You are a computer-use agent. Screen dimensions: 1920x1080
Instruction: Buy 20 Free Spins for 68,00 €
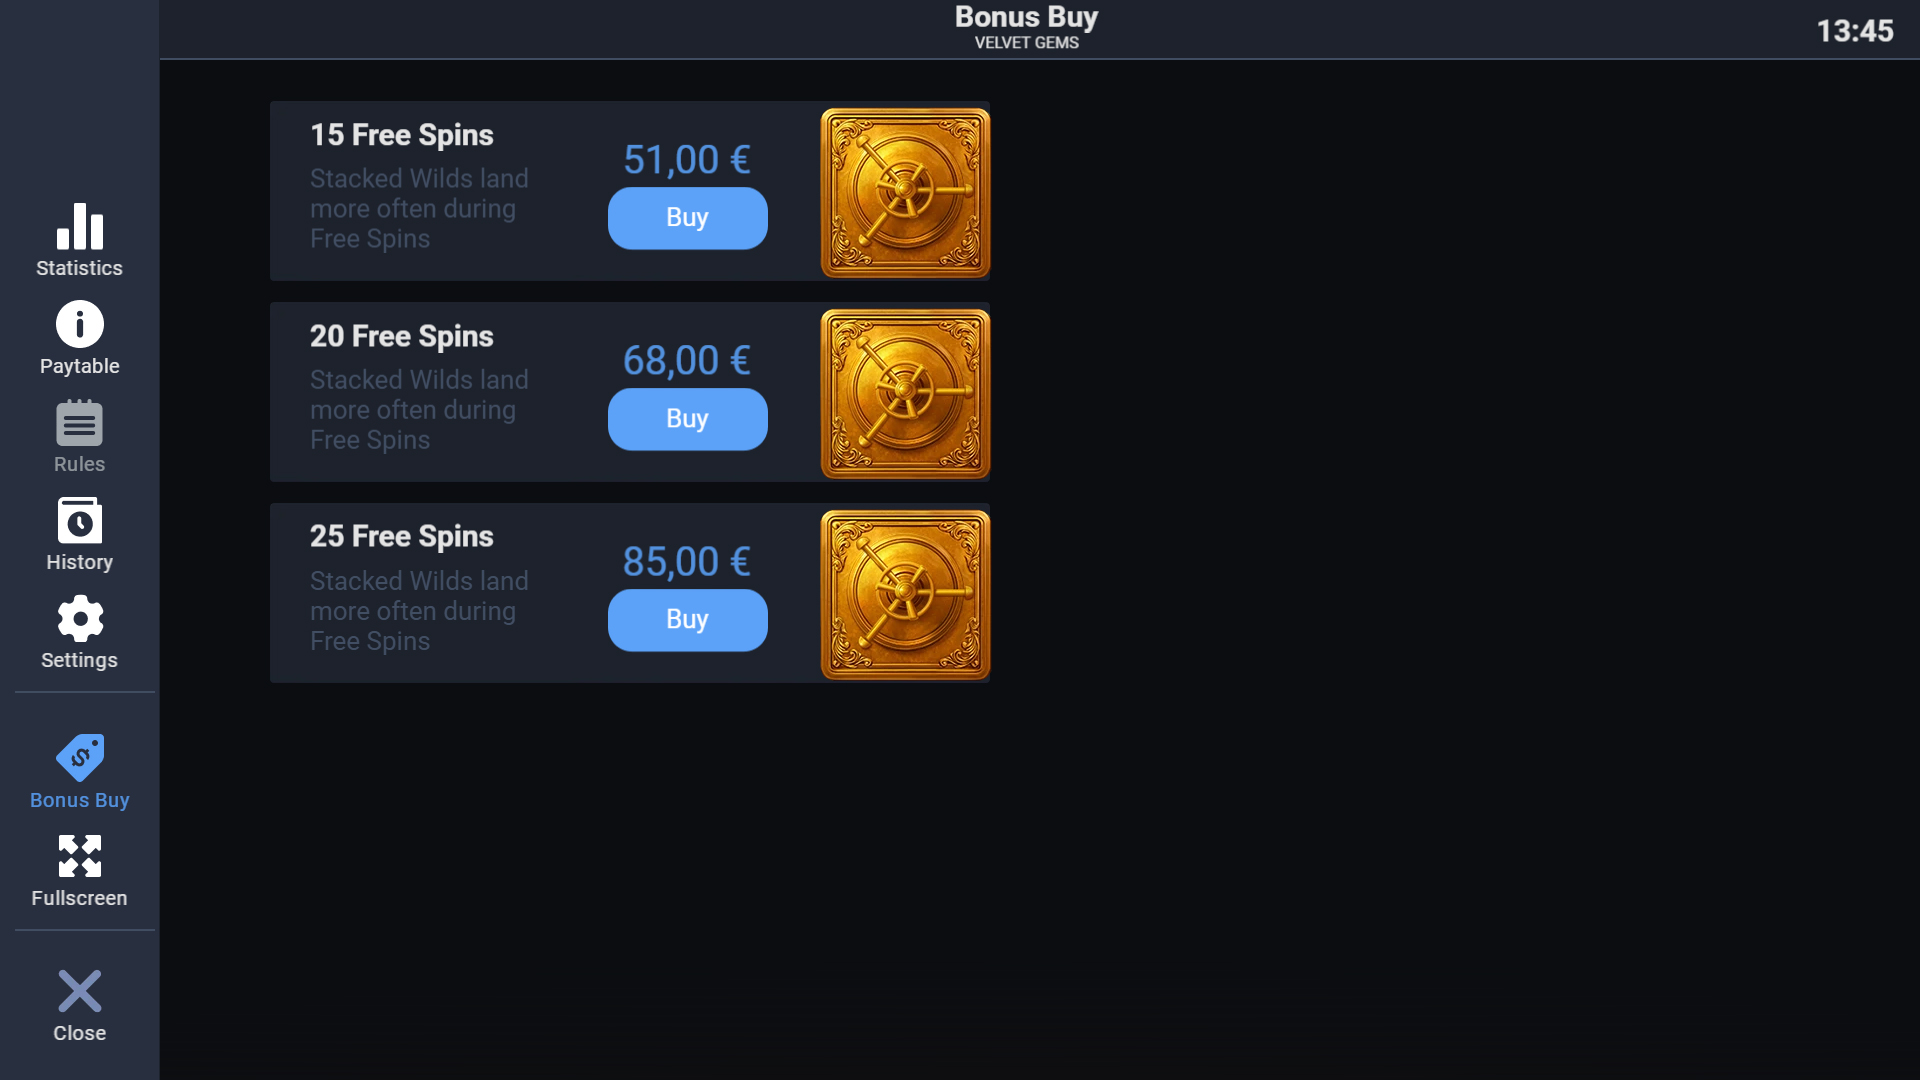[x=687, y=419]
